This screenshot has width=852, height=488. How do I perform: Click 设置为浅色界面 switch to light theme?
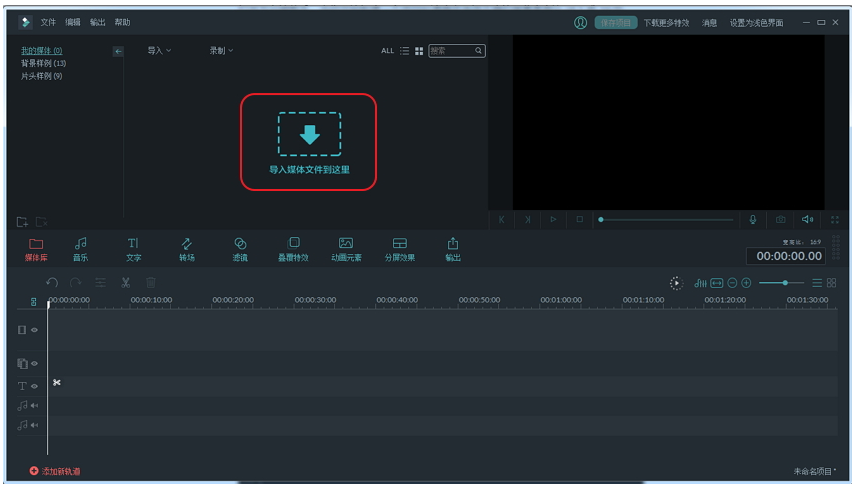tap(756, 23)
